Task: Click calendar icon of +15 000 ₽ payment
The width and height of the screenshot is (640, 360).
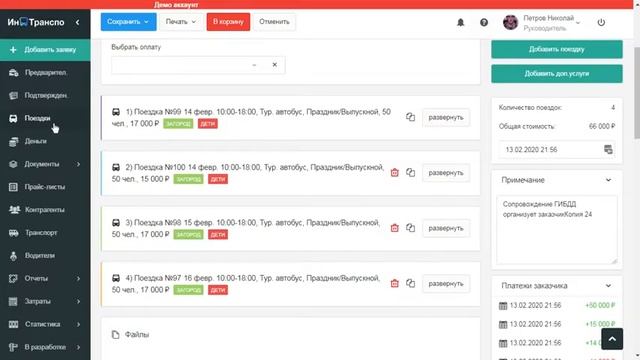Action: [x=503, y=324]
